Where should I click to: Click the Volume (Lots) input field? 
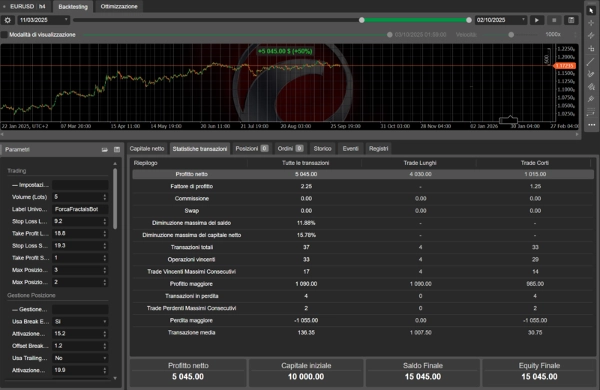click(77, 197)
